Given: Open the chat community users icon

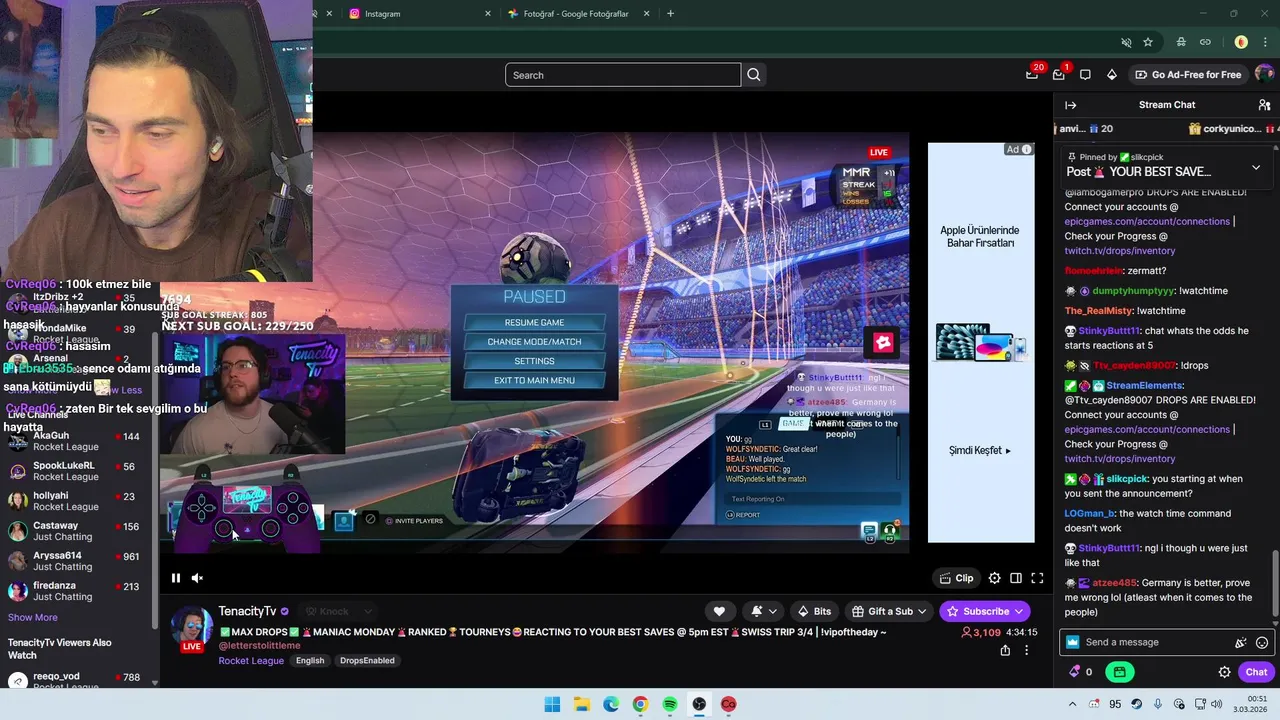Looking at the screenshot, I should [1264, 105].
